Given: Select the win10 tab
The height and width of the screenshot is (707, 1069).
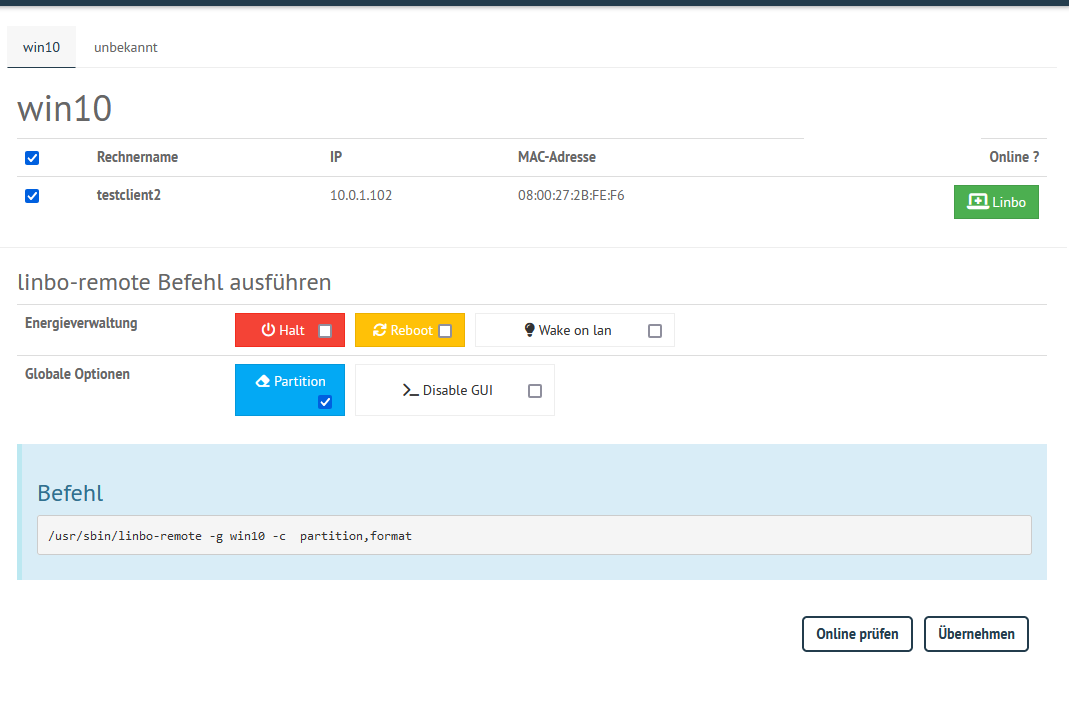Looking at the screenshot, I should pyautogui.click(x=42, y=47).
